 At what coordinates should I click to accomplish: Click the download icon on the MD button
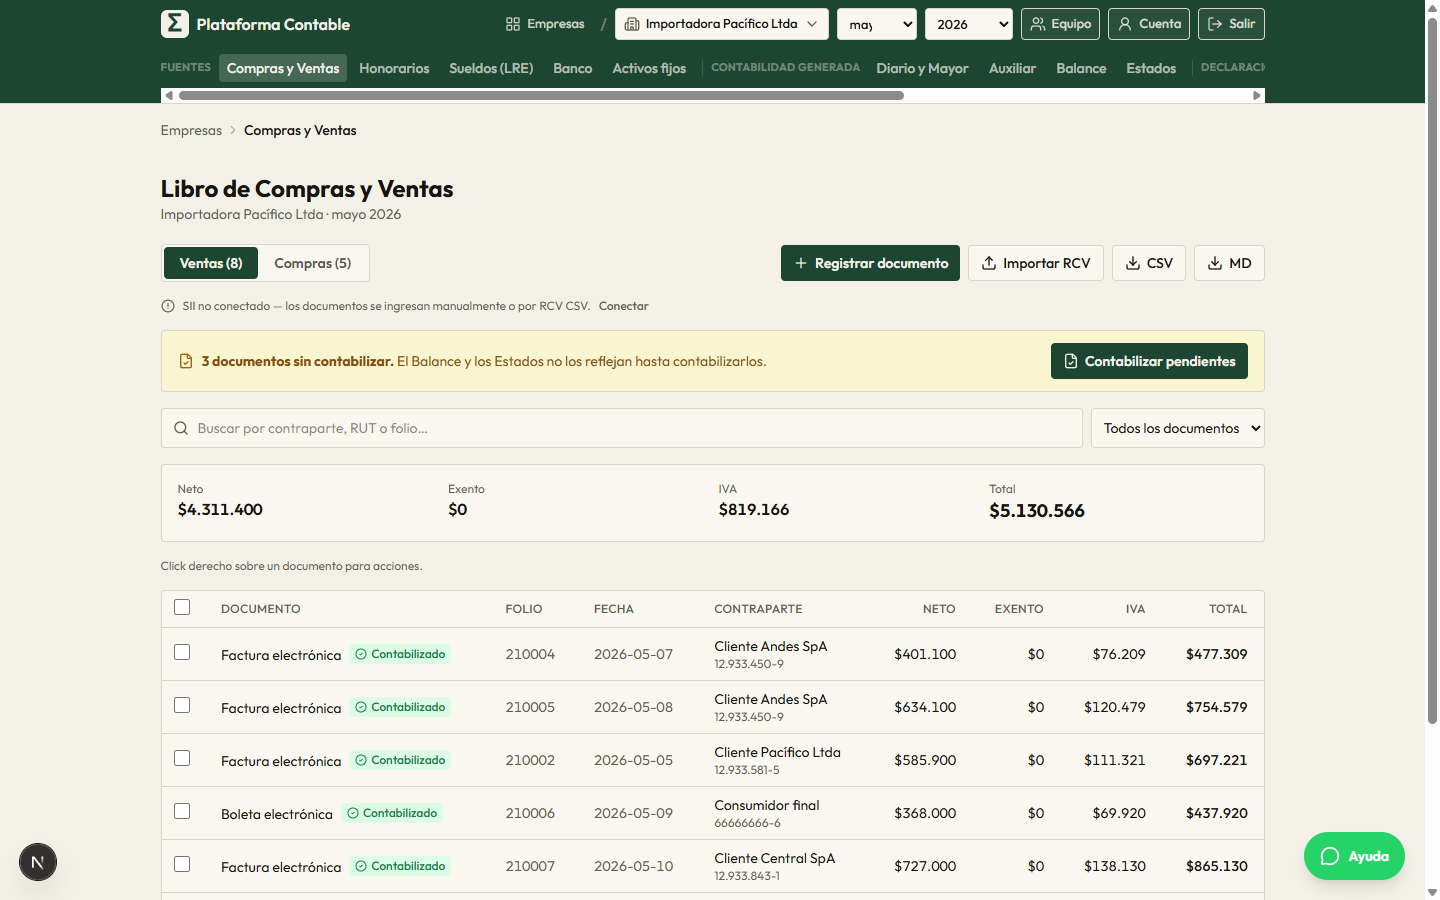click(x=1215, y=263)
